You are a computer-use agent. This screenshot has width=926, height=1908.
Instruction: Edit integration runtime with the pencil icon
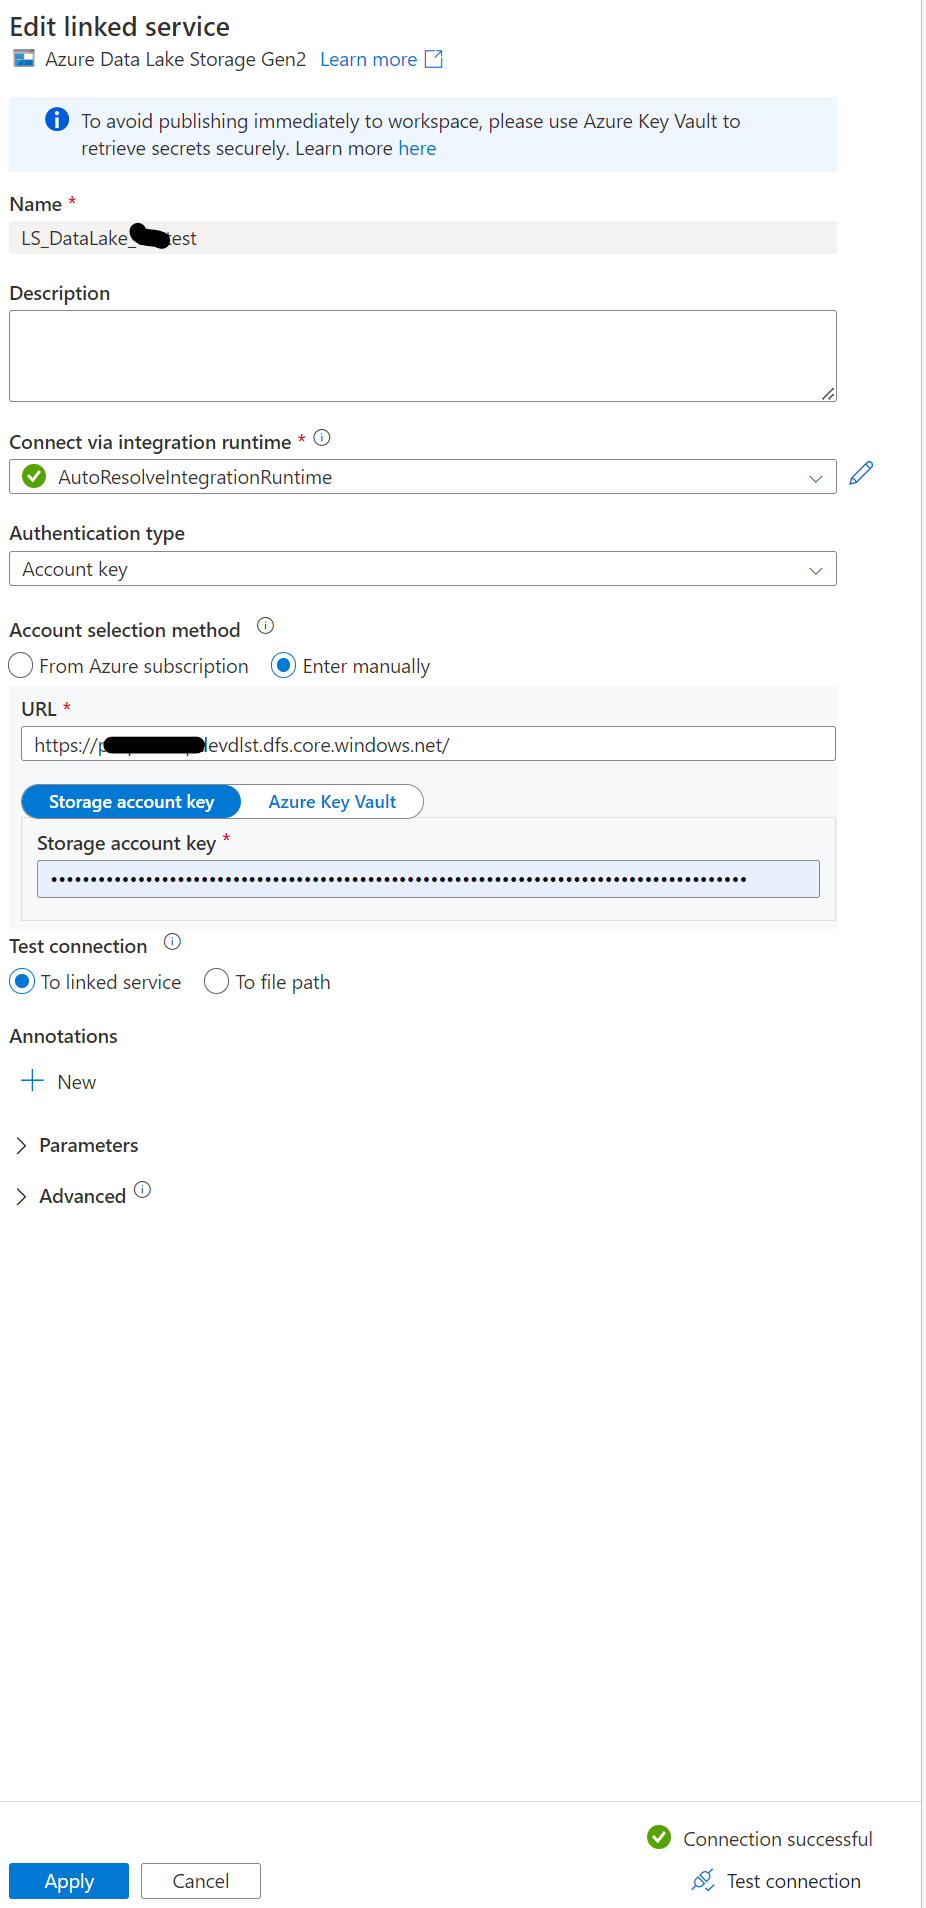(x=861, y=473)
